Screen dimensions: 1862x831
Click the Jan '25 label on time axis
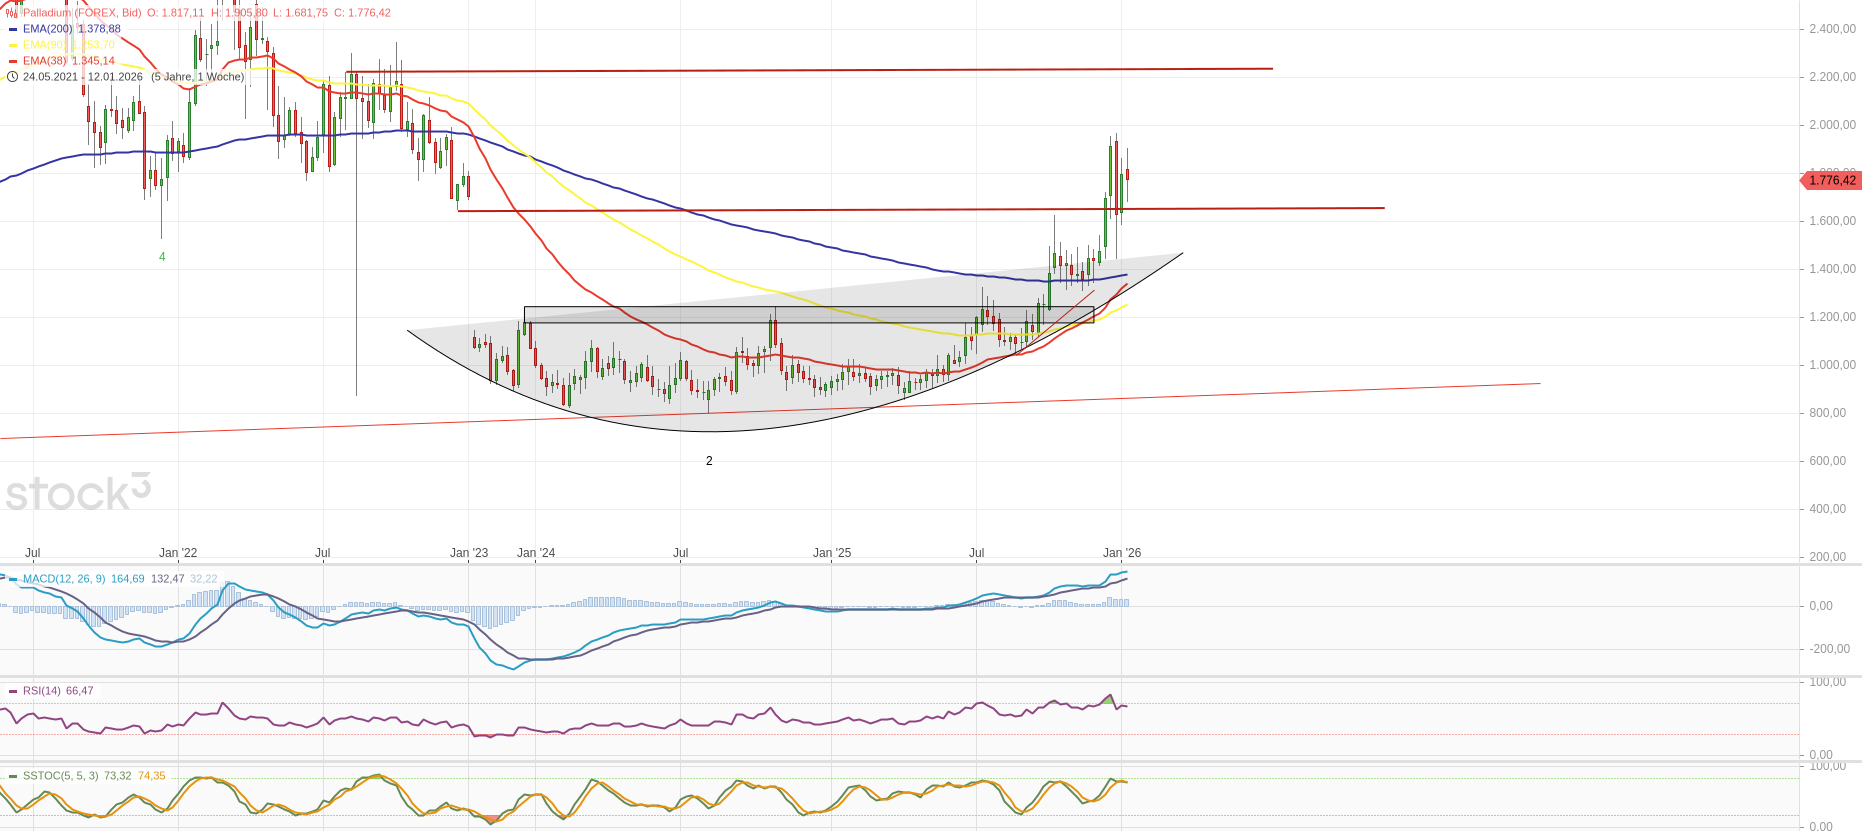(832, 553)
